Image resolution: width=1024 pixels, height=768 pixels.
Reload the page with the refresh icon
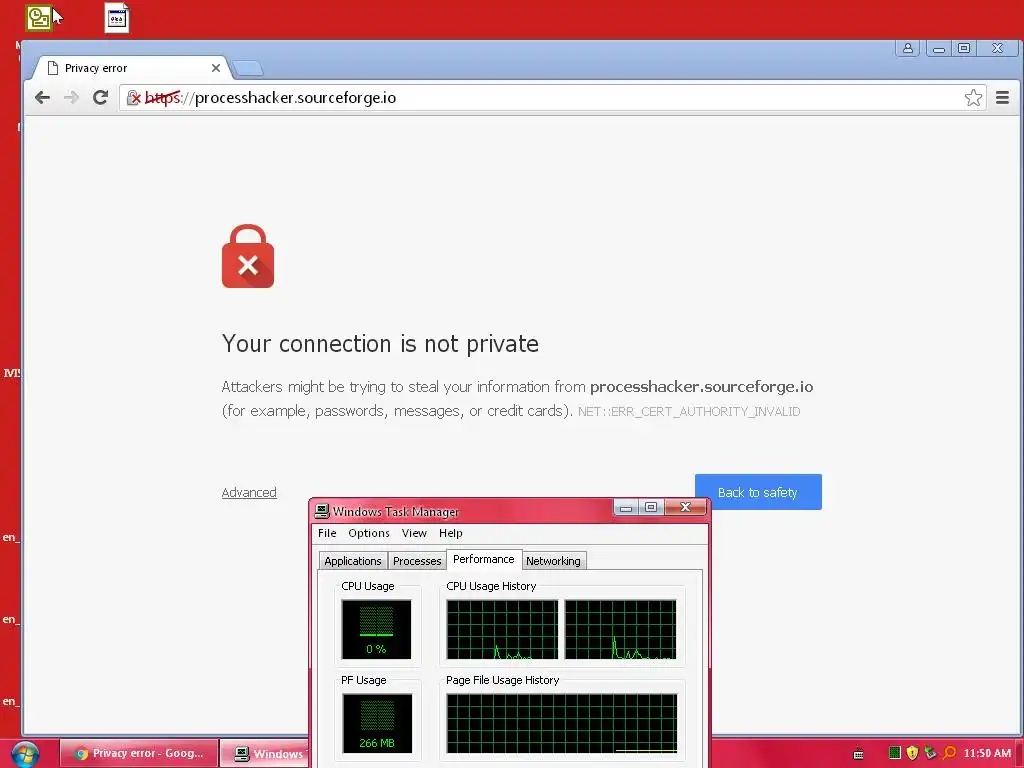click(101, 98)
